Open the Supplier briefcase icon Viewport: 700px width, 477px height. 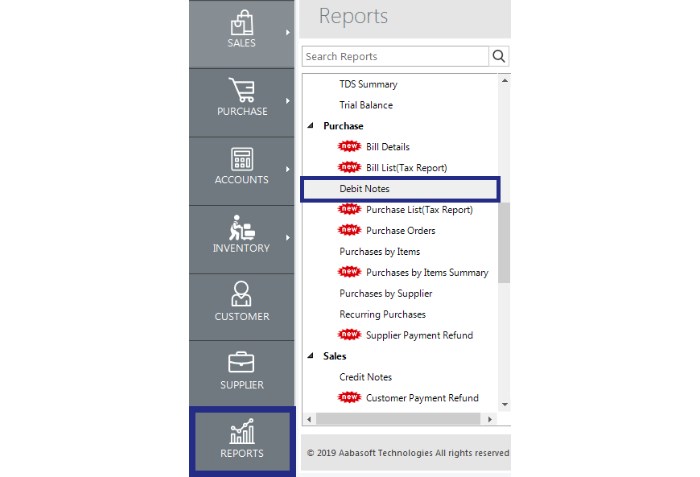241,362
